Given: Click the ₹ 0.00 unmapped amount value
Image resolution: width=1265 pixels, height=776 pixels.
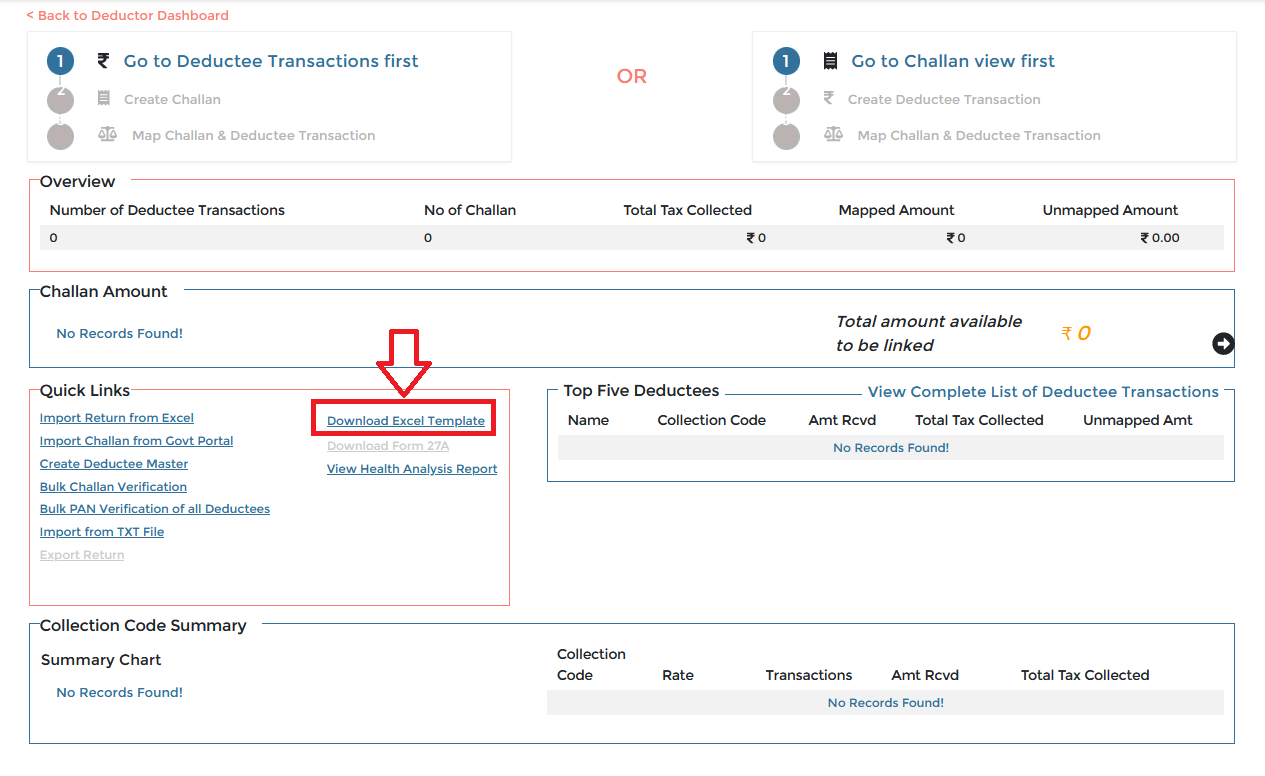Looking at the screenshot, I should point(1160,238).
